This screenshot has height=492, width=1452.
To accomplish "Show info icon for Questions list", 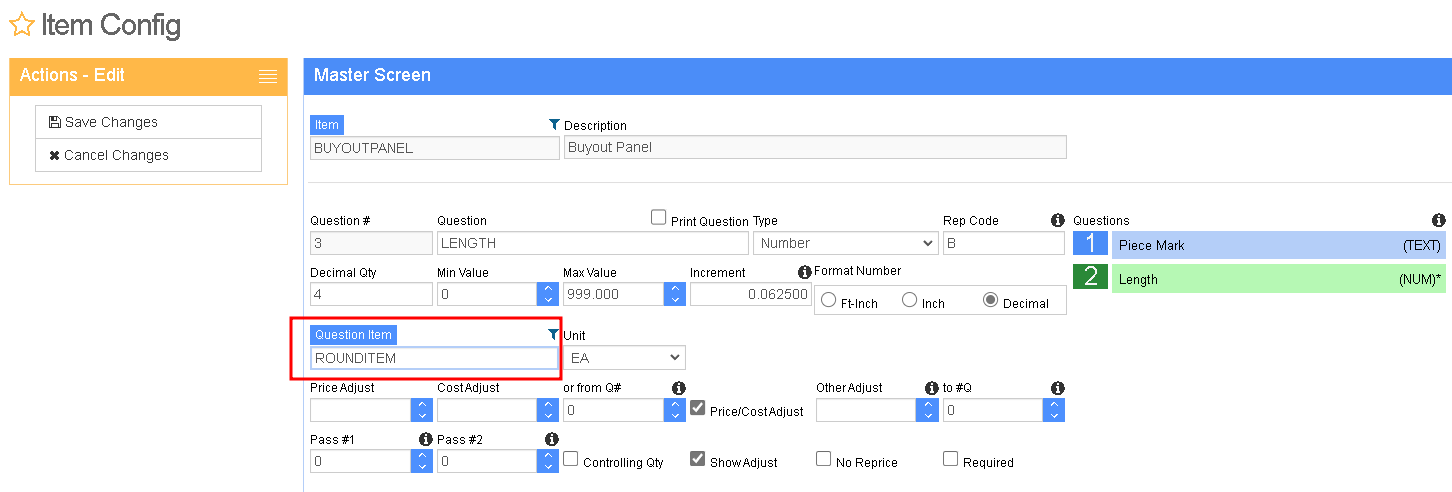I will coord(1438,220).
